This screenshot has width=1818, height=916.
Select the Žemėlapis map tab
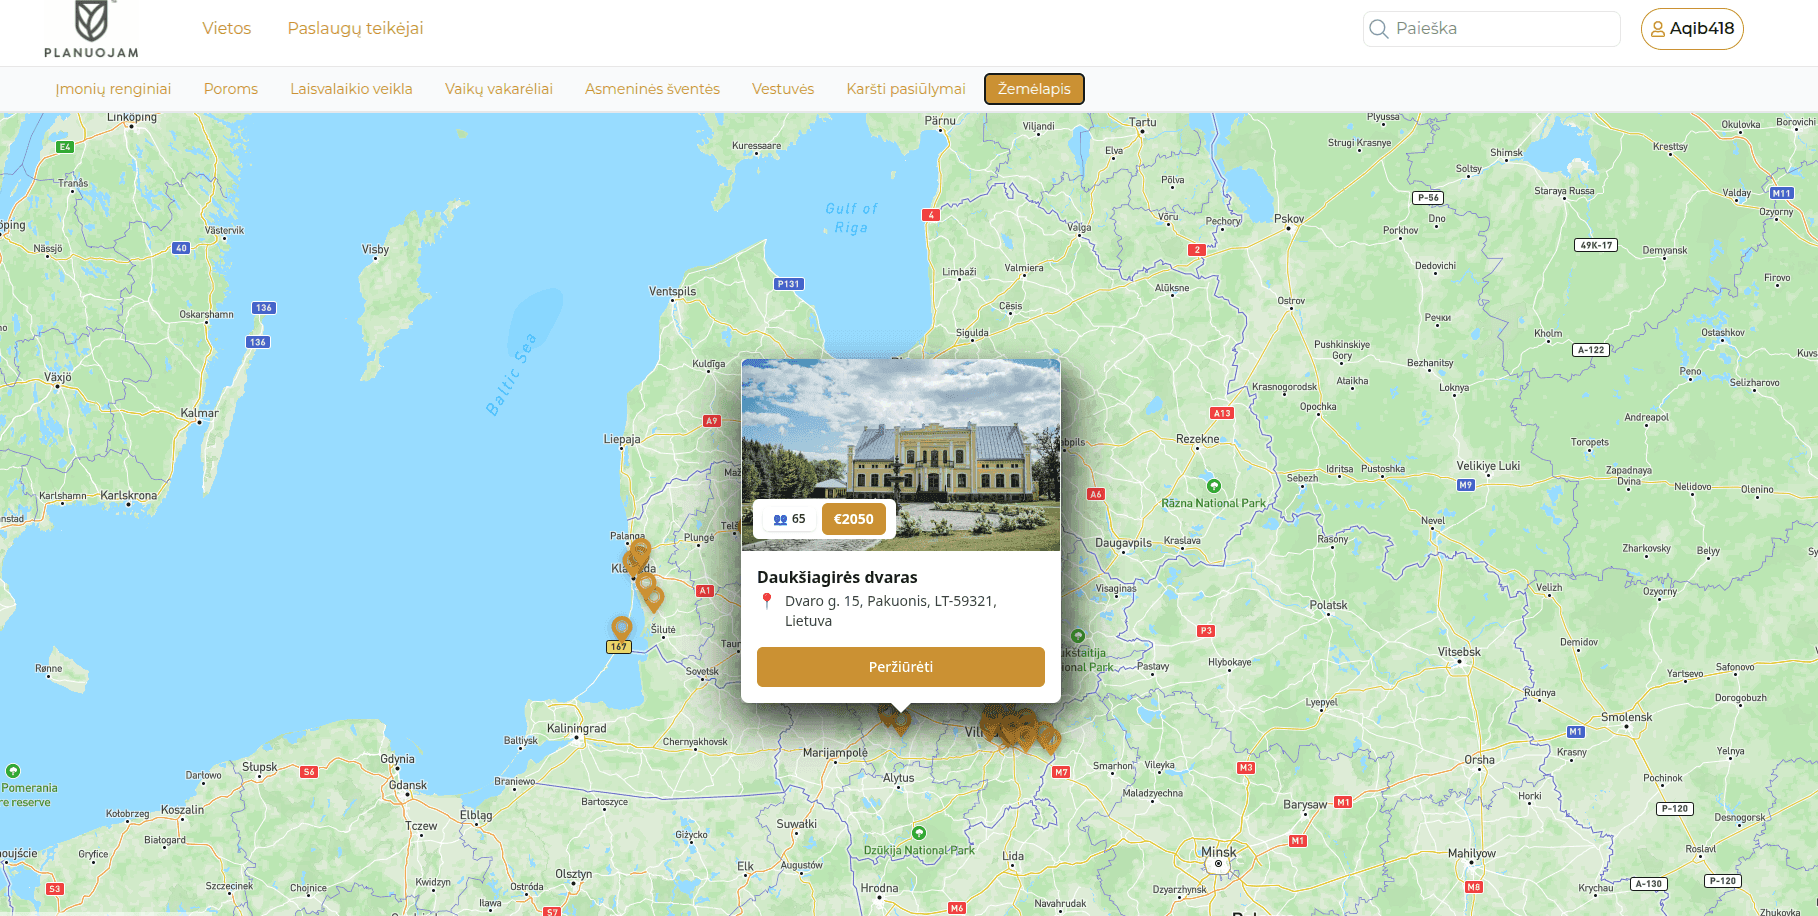pos(1034,89)
